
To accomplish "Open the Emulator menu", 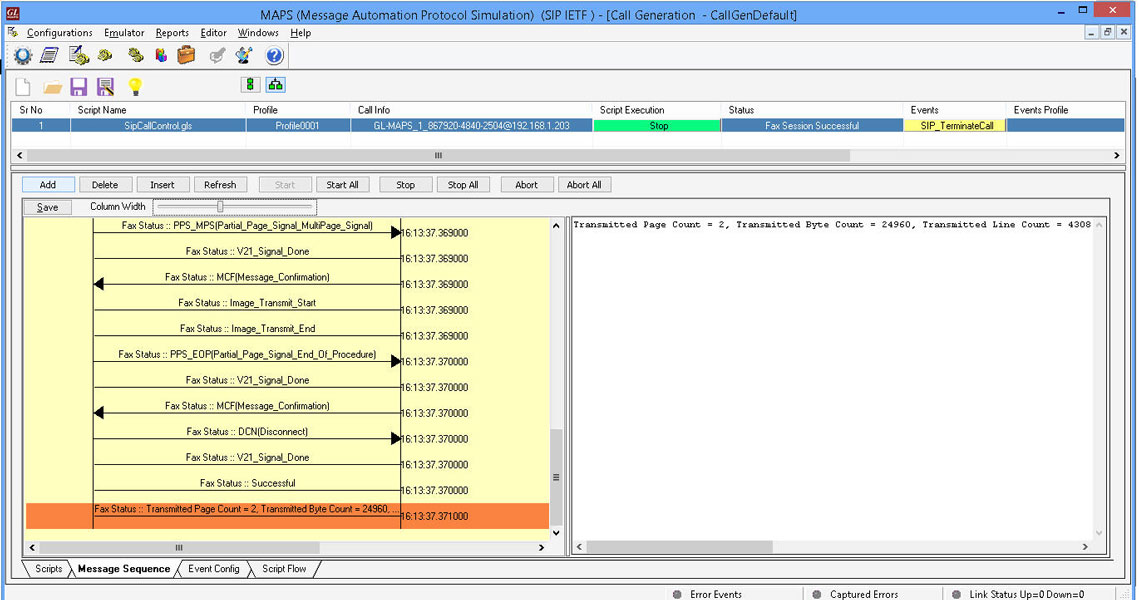I will (x=124, y=33).
